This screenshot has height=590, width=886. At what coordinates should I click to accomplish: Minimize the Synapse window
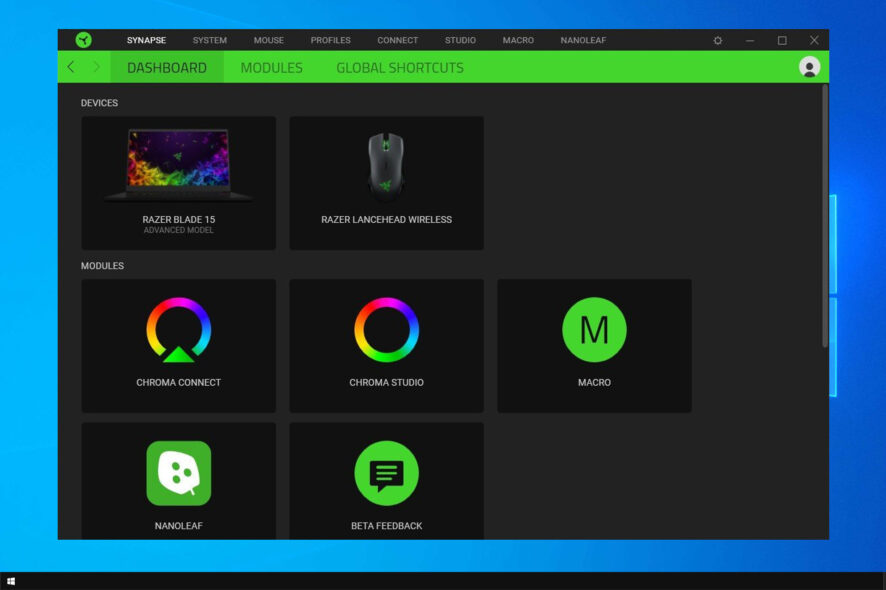click(750, 41)
